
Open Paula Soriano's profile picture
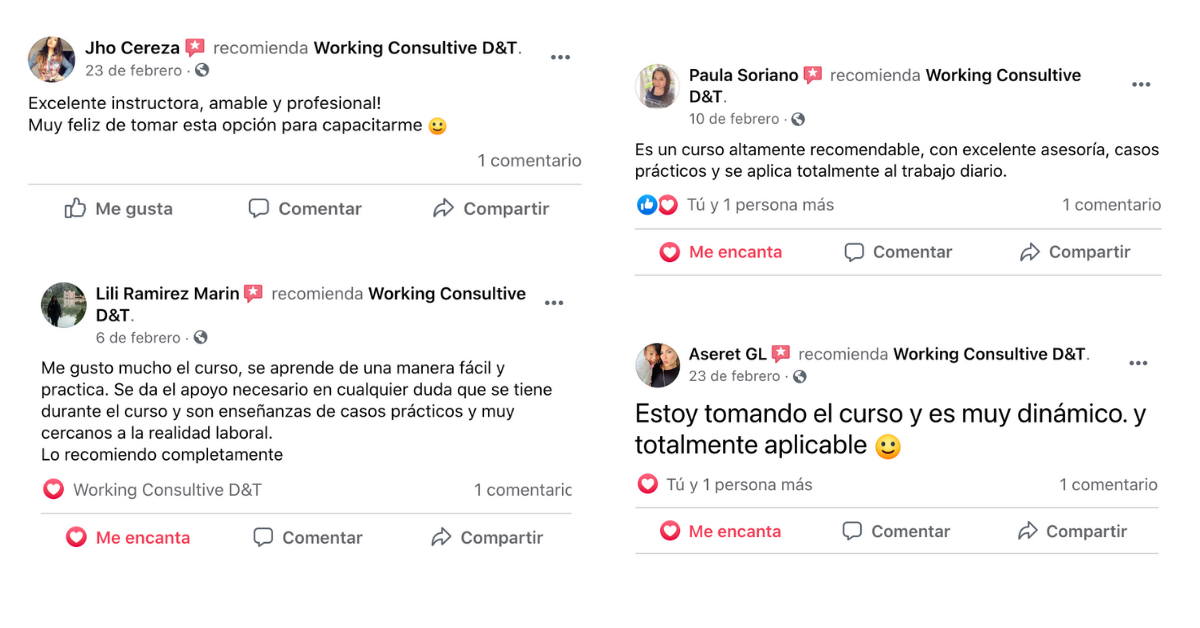(657, 87)
